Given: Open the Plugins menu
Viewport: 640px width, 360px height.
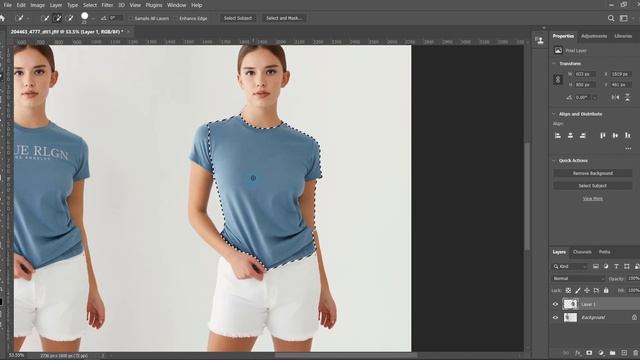Looking at the screenshot, I should pyautogui.click(x=154, y=5).
